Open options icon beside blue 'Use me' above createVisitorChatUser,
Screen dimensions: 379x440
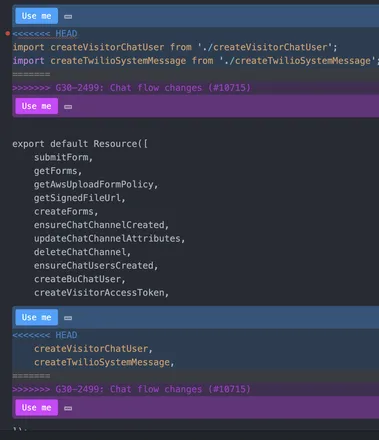click(x=68, y=318)
